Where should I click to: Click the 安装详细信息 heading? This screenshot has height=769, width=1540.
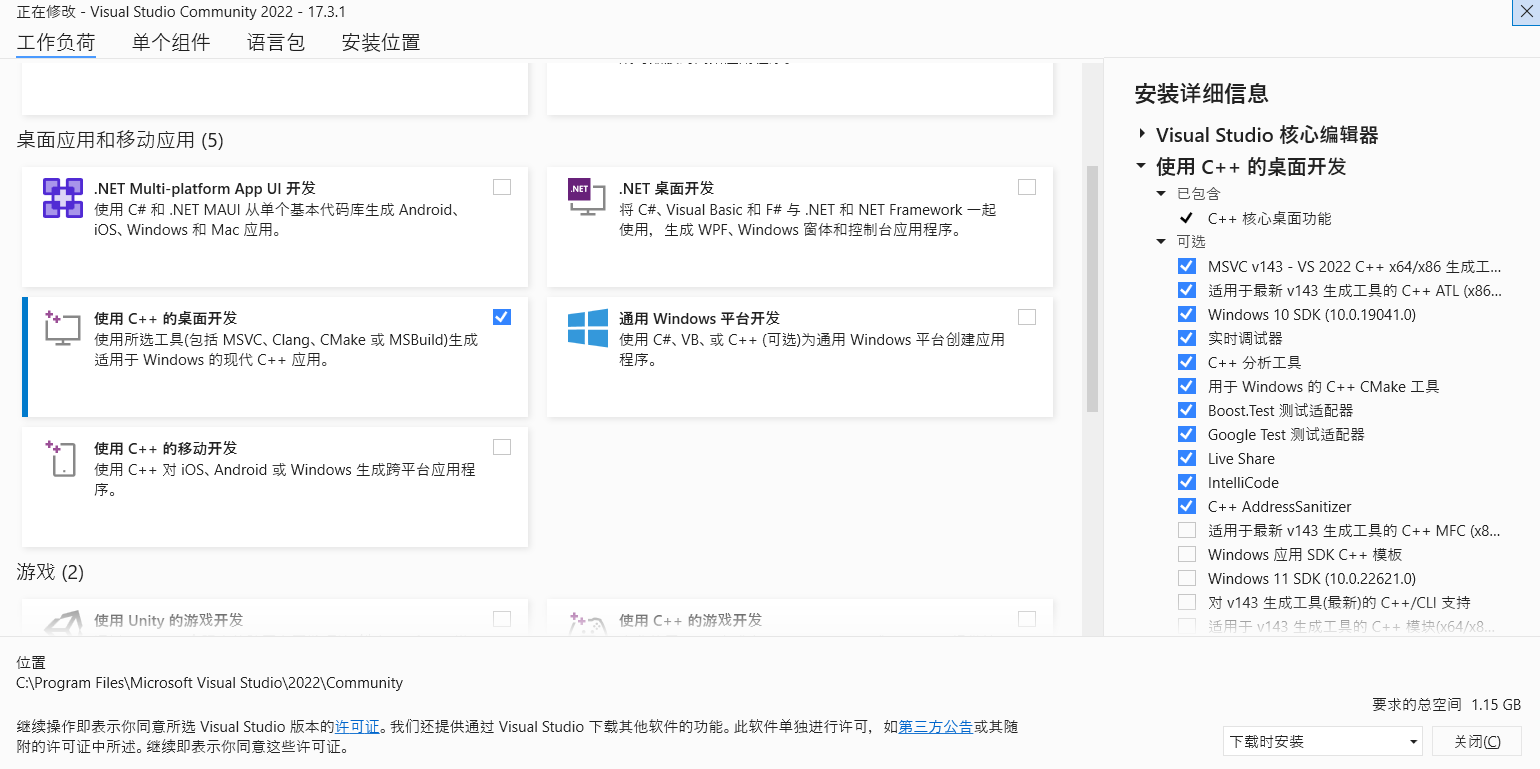click(x=1202, y=94)
